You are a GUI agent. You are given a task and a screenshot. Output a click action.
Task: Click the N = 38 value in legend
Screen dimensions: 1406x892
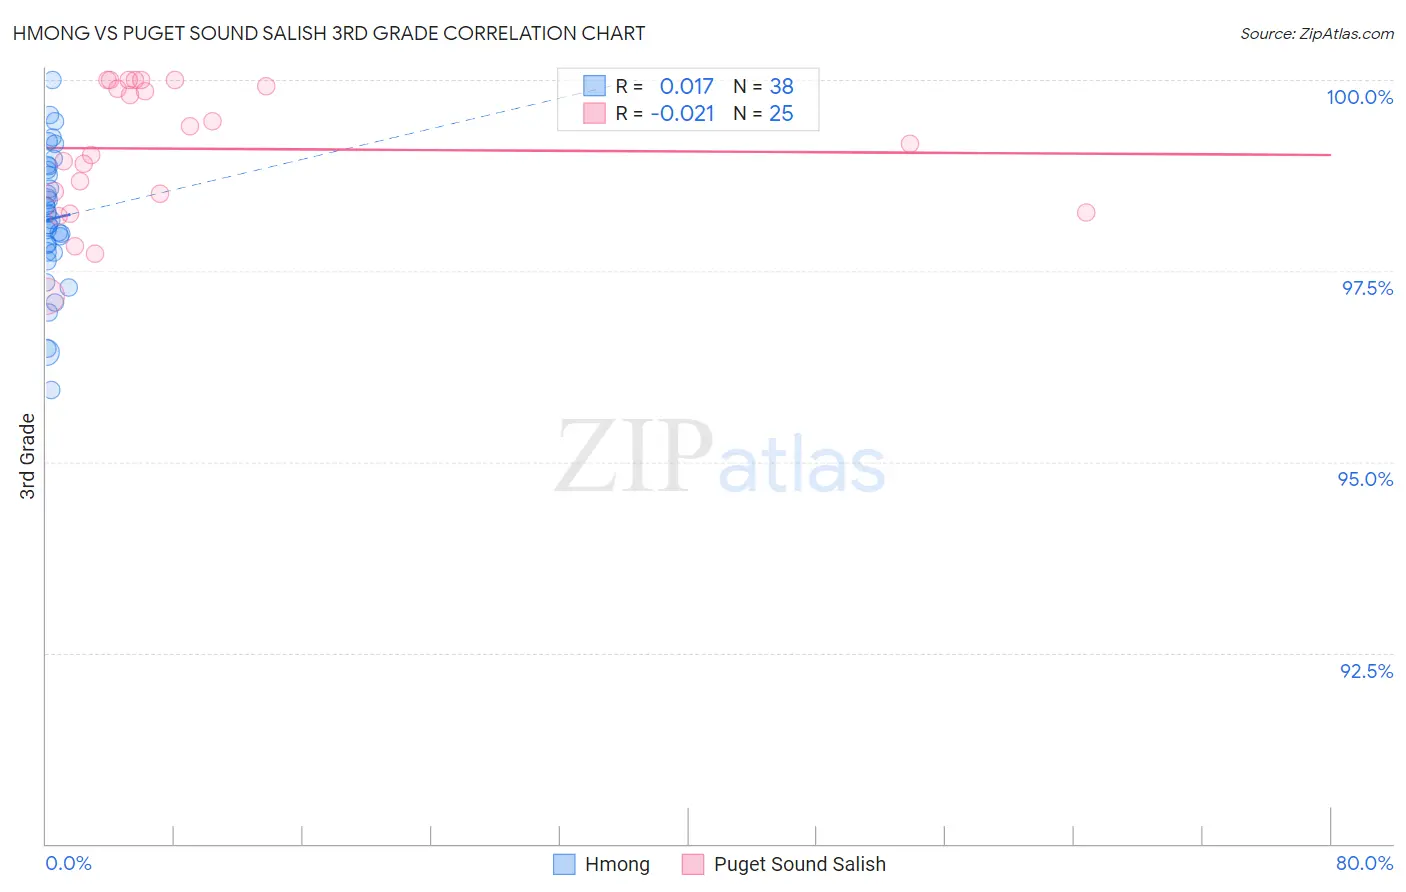tap(763, 86)
